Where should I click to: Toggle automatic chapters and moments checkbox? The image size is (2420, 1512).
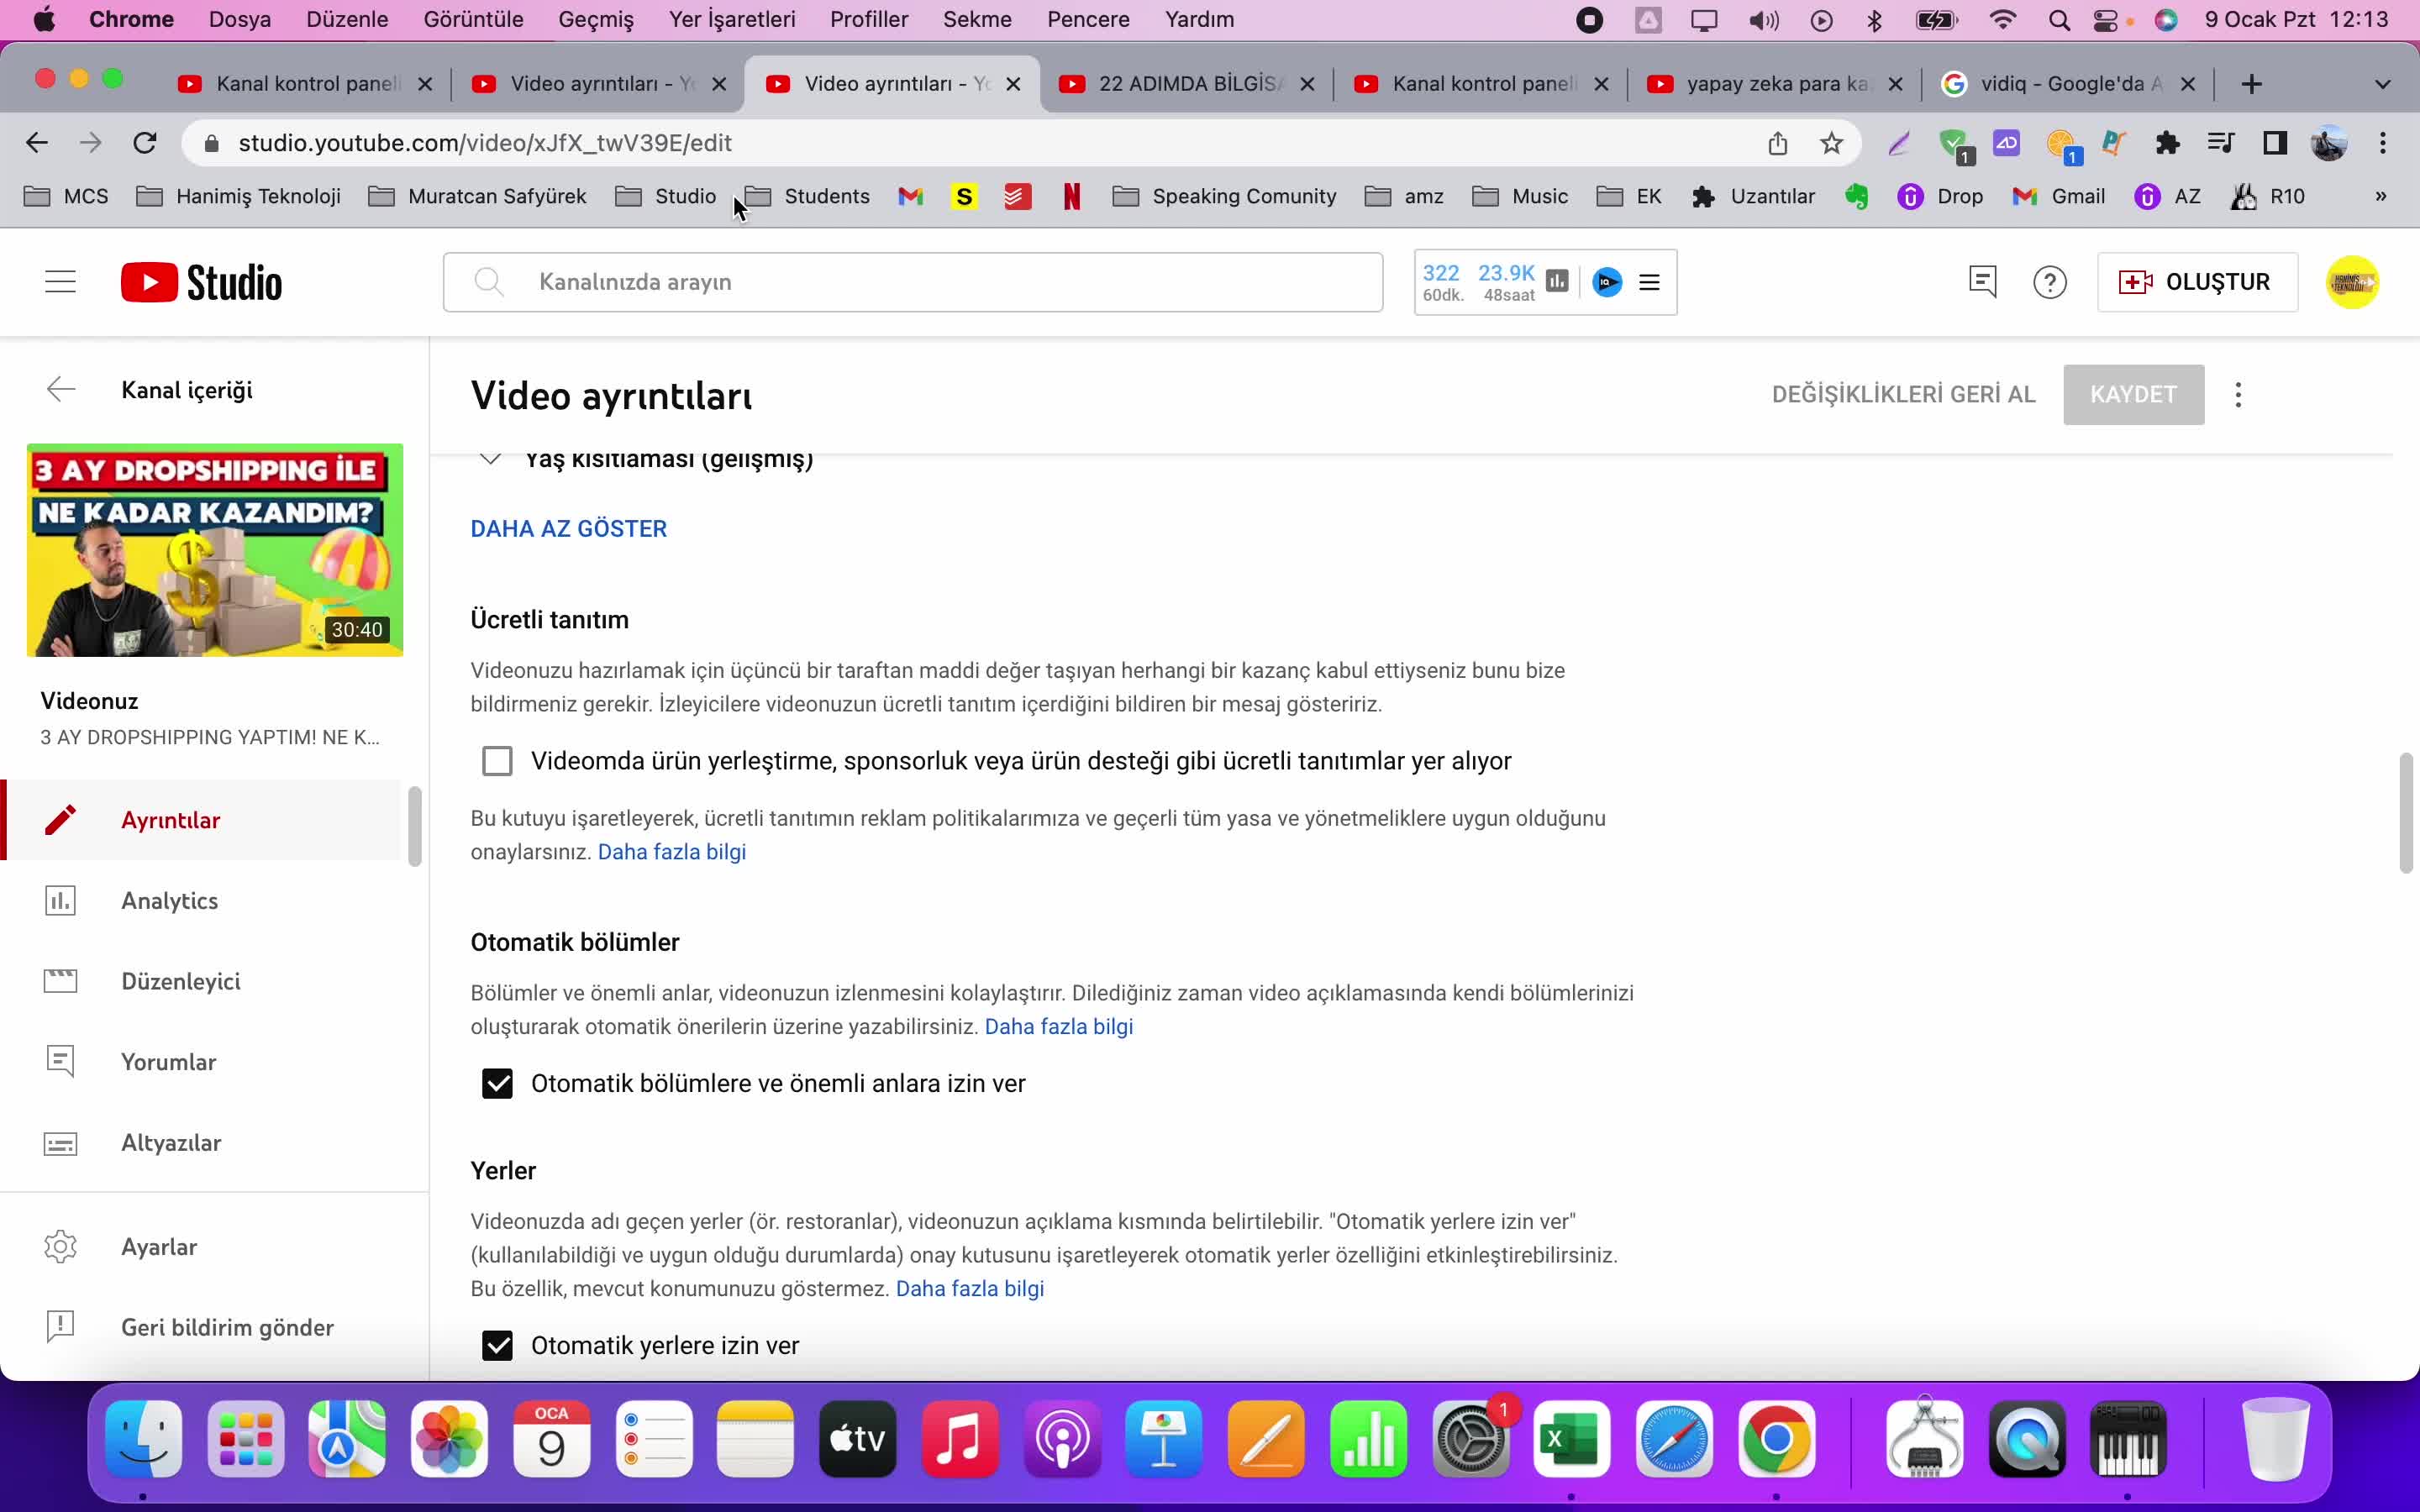click(x=498, y=1082)
